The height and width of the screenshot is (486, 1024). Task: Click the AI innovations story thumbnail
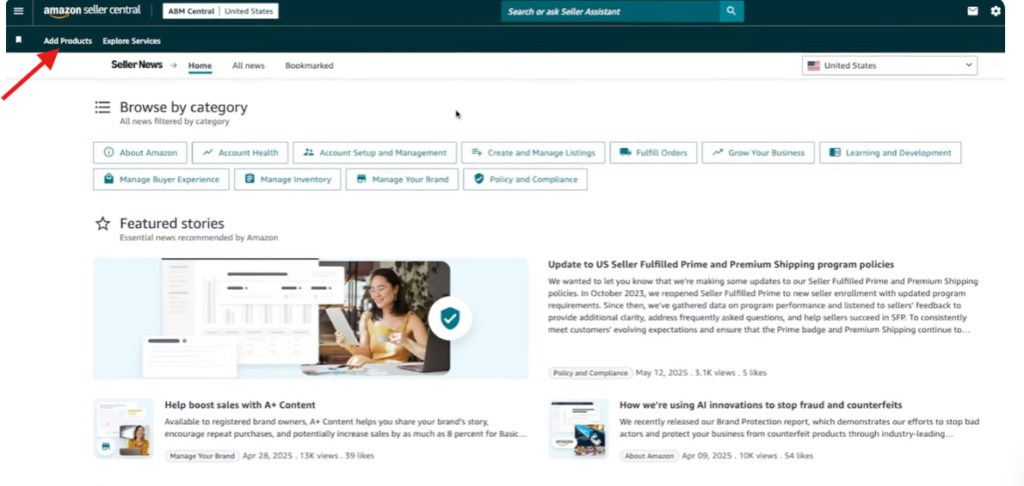click(579, 429)
